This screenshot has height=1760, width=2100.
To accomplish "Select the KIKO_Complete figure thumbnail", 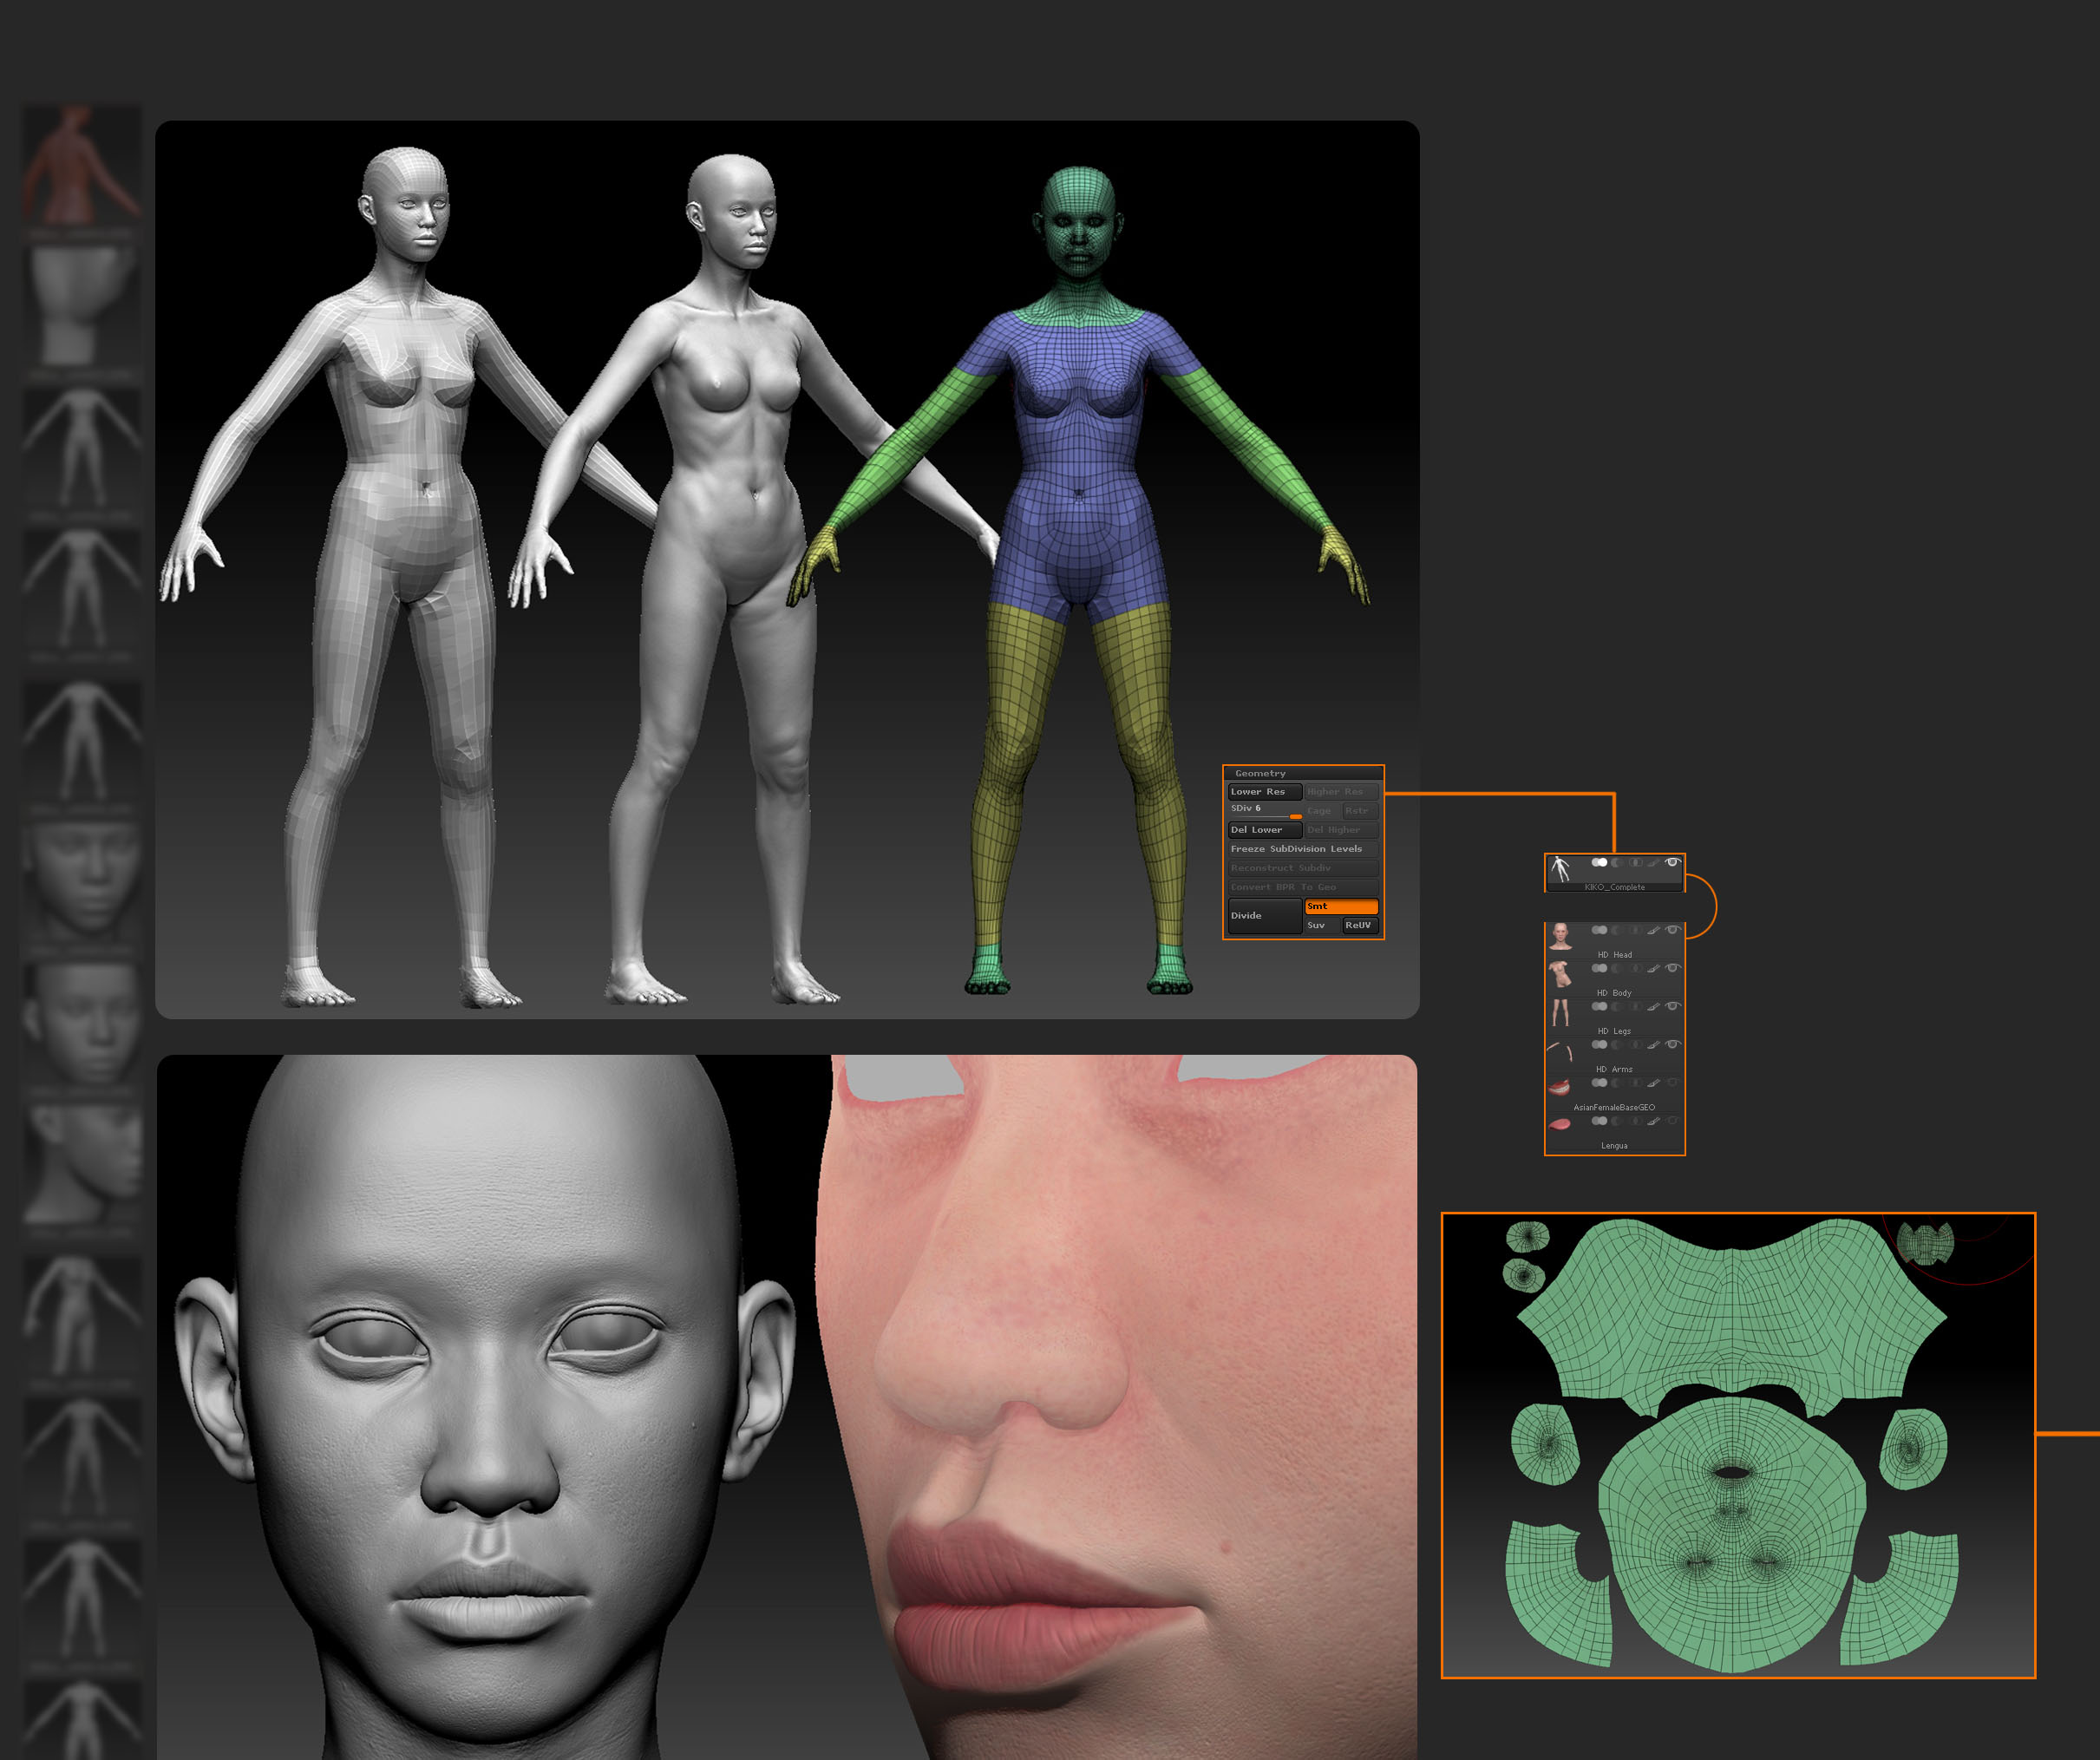I will pyautogui.click(x=1560, y=869).
